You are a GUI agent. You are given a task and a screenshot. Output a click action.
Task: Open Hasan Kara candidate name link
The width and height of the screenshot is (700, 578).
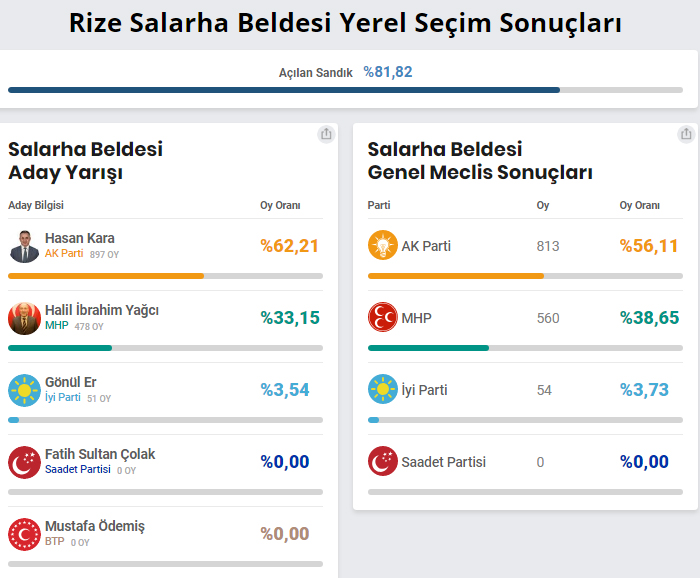pyautogui.click(x=79, y=238)
